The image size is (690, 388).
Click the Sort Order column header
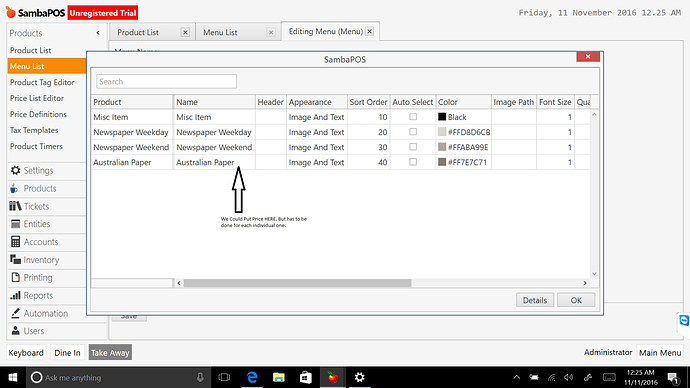368,102
